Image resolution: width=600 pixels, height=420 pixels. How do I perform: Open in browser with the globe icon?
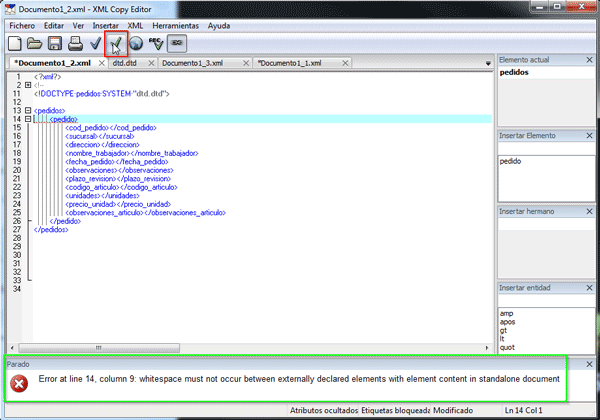(135, 43)
